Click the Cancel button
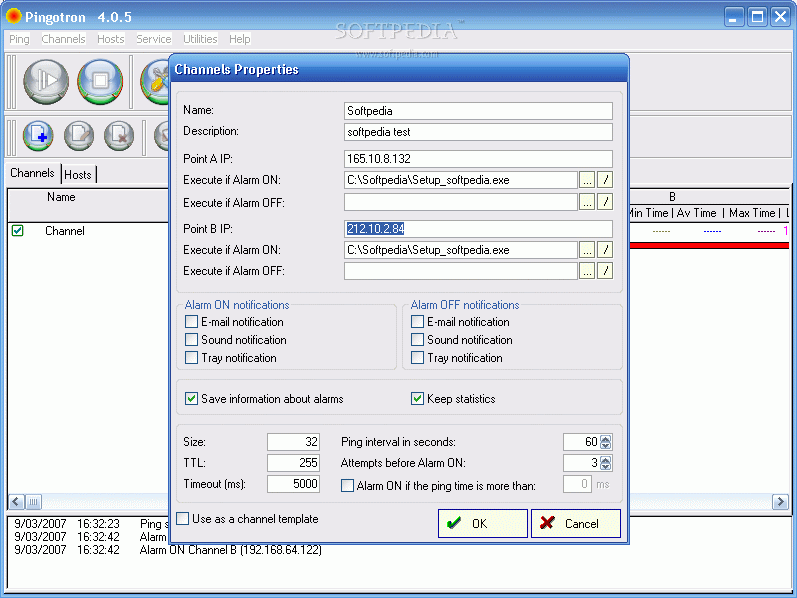The width and height of the screenshot is (797, 598). click(x=575, y=523)
